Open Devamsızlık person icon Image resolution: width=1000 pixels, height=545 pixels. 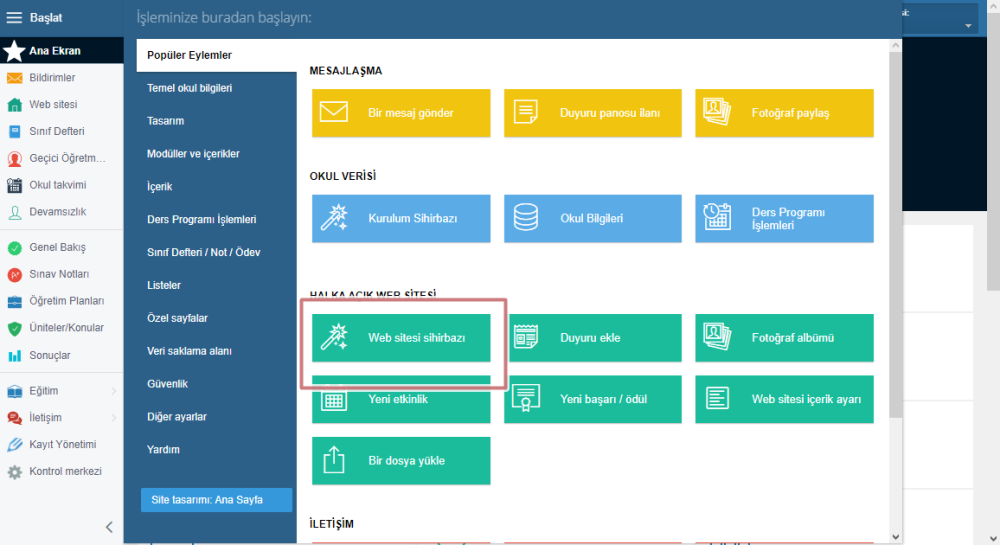pyautogui.click(x=14, y=212)
